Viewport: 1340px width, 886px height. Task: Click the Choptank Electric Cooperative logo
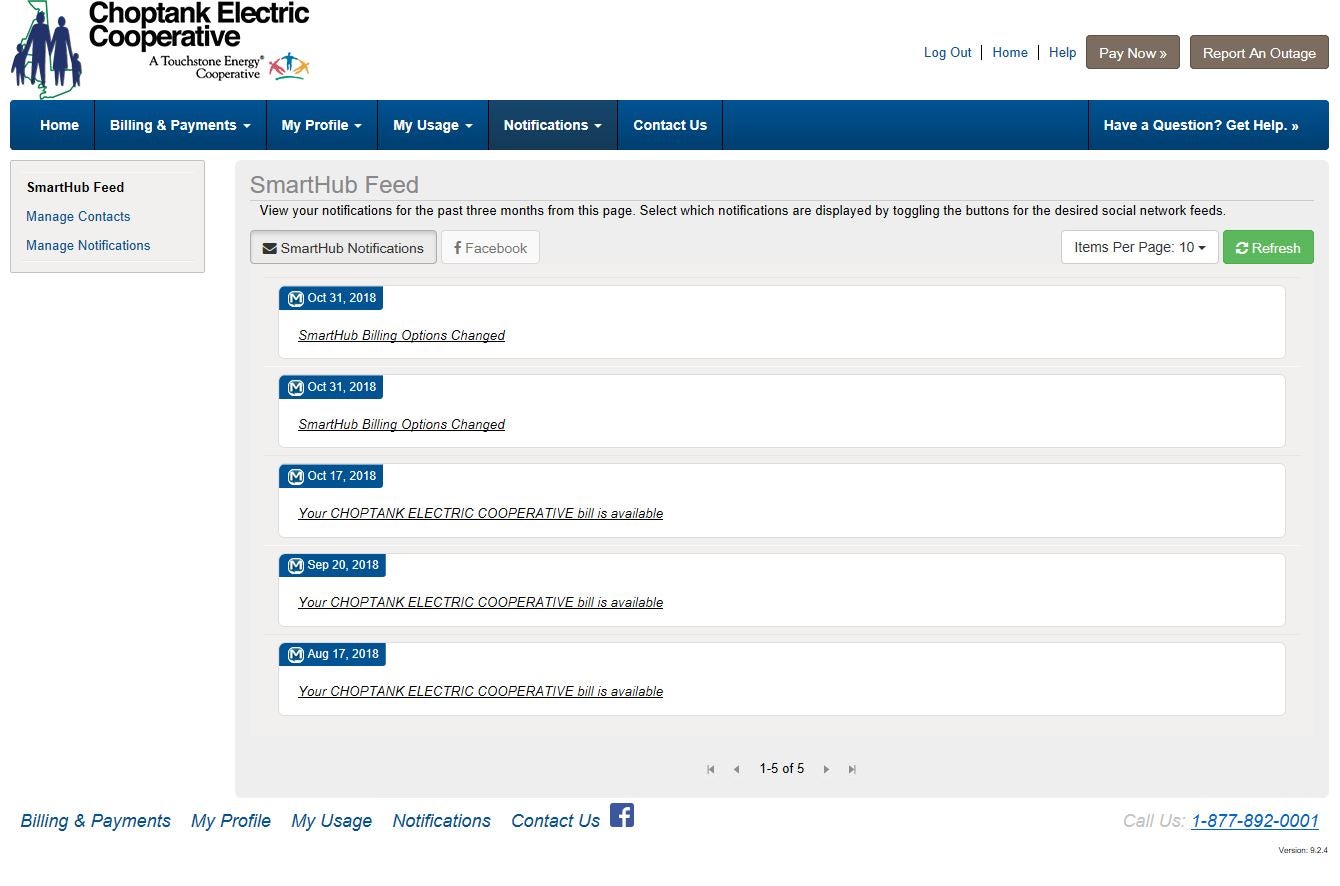(160, 48)
